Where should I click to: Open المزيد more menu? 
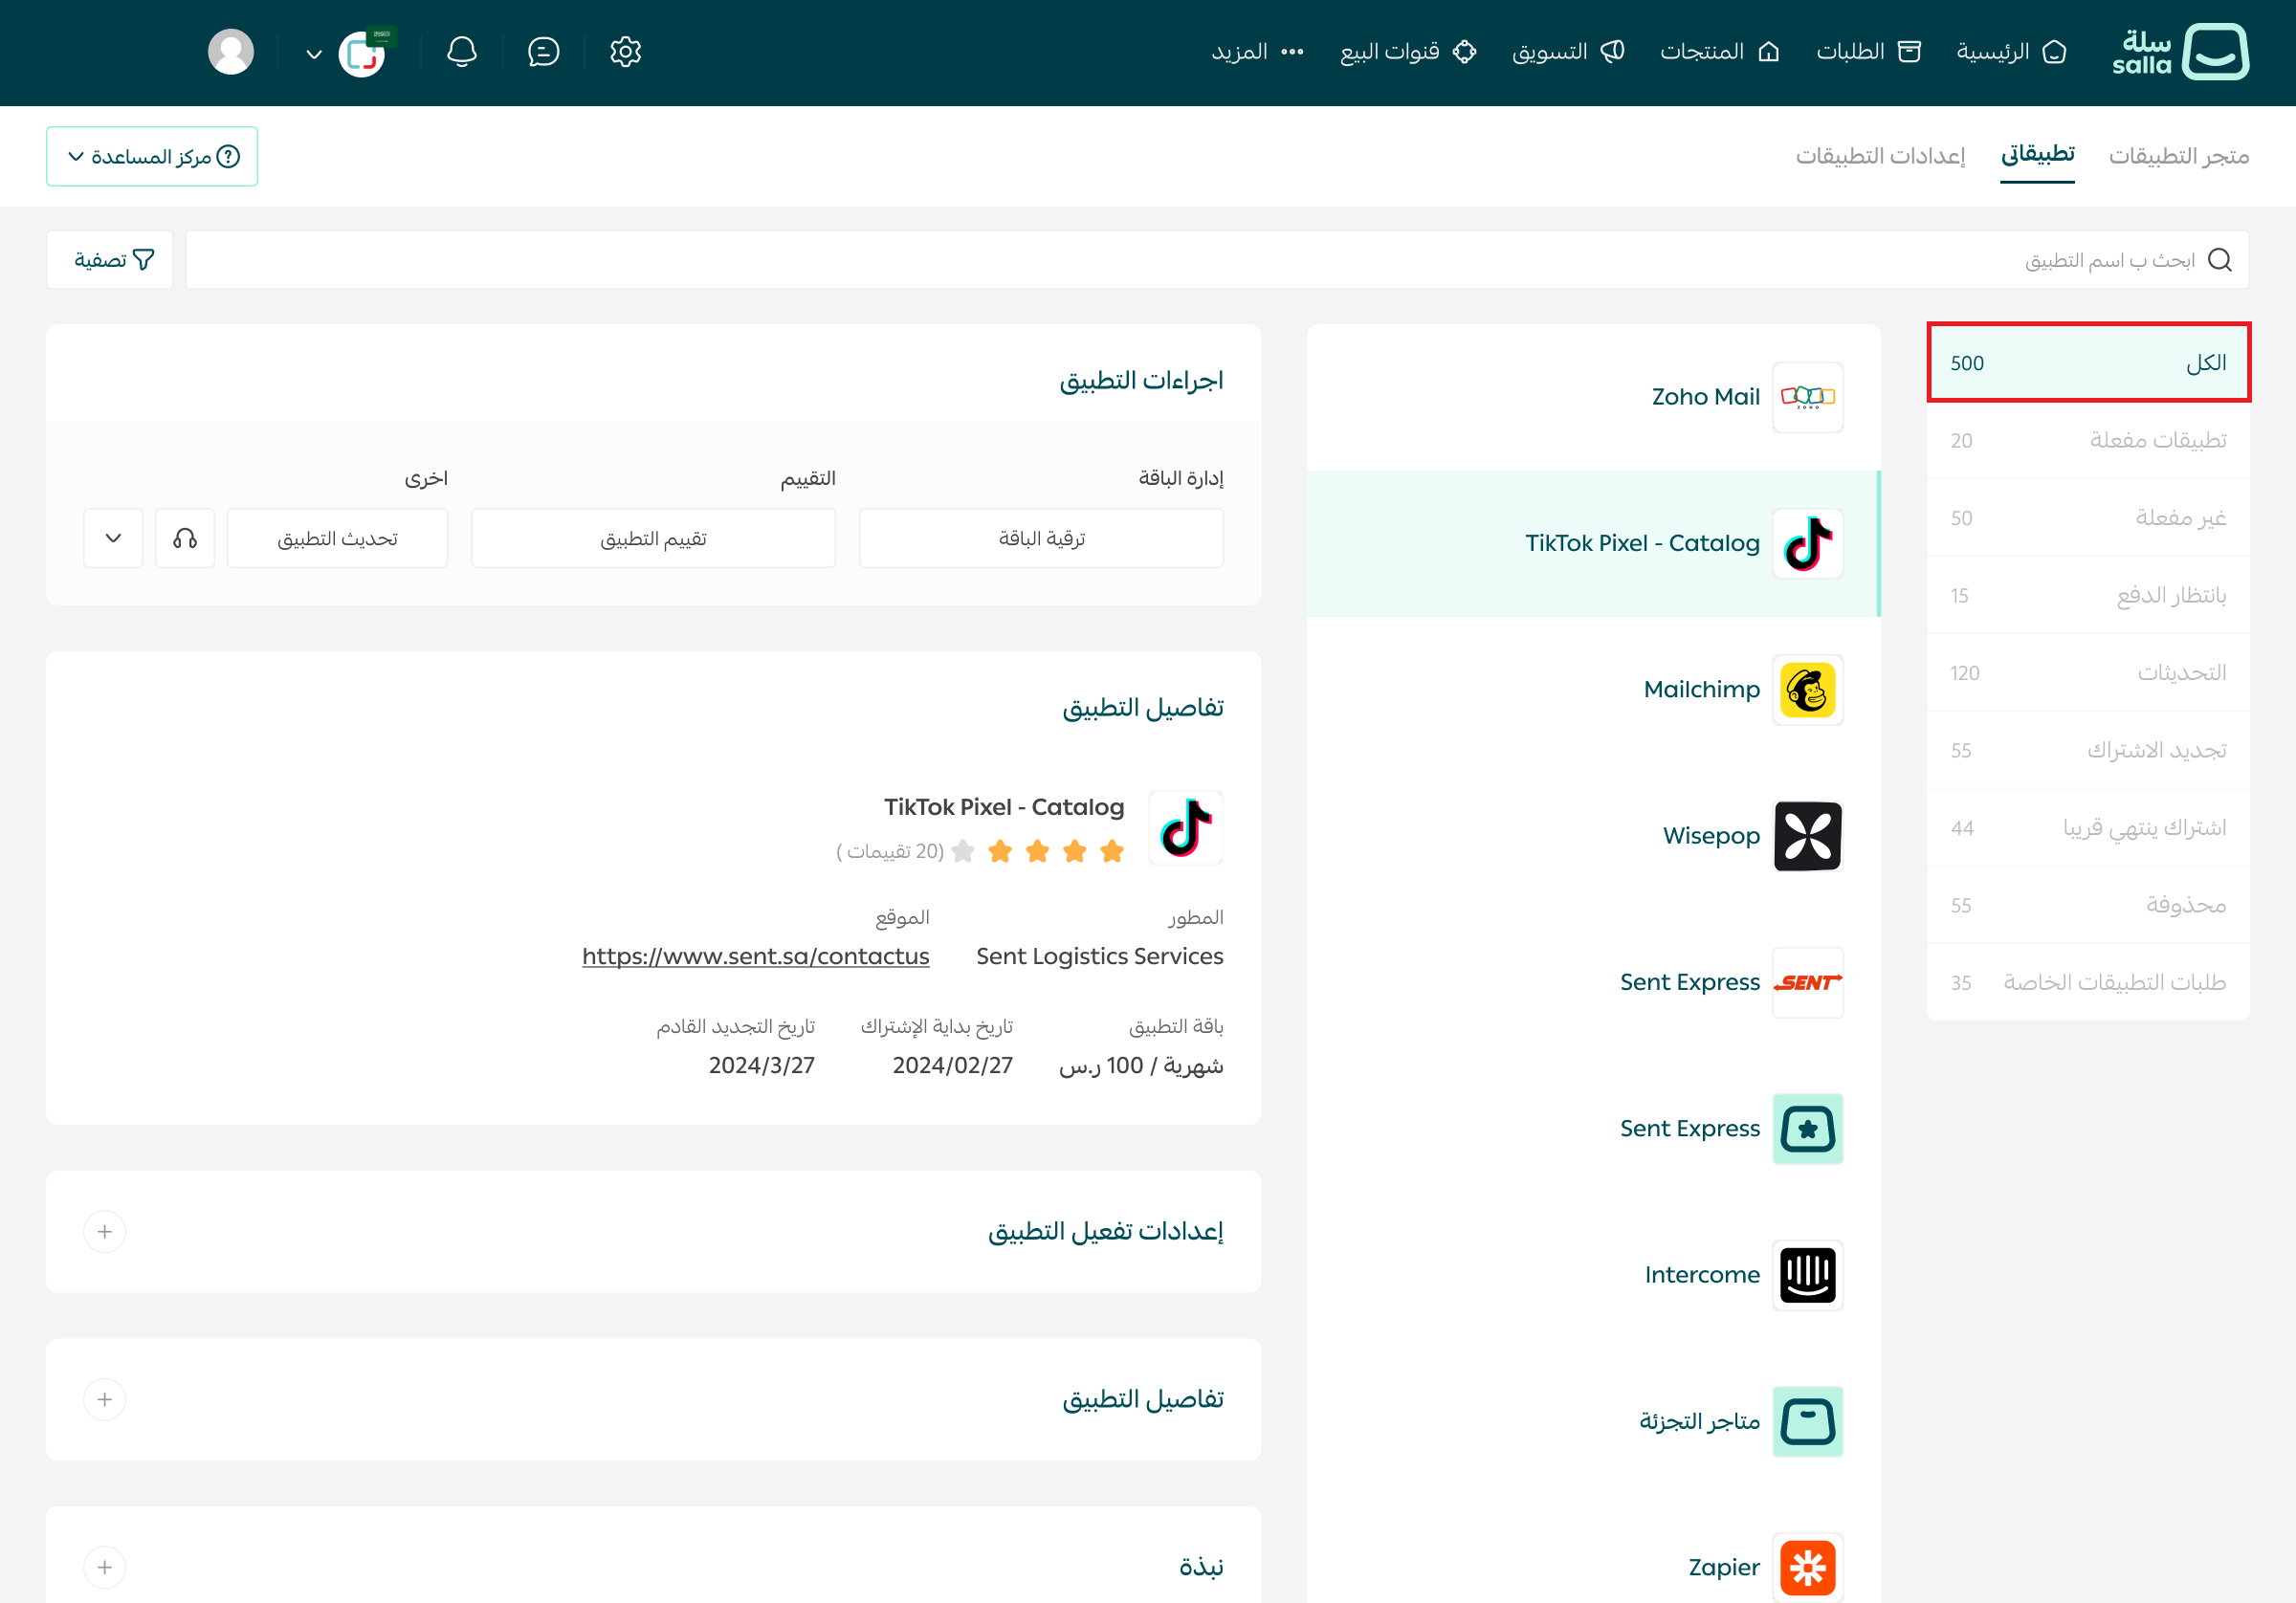click(1257, 52)
